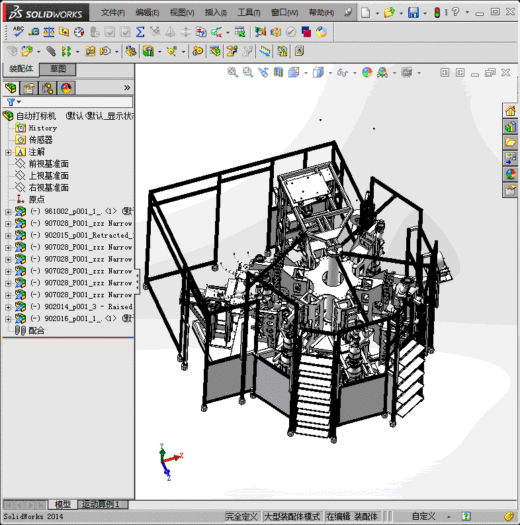
Task: Click the Display Style cube icon
Action: tap(318, 72)
